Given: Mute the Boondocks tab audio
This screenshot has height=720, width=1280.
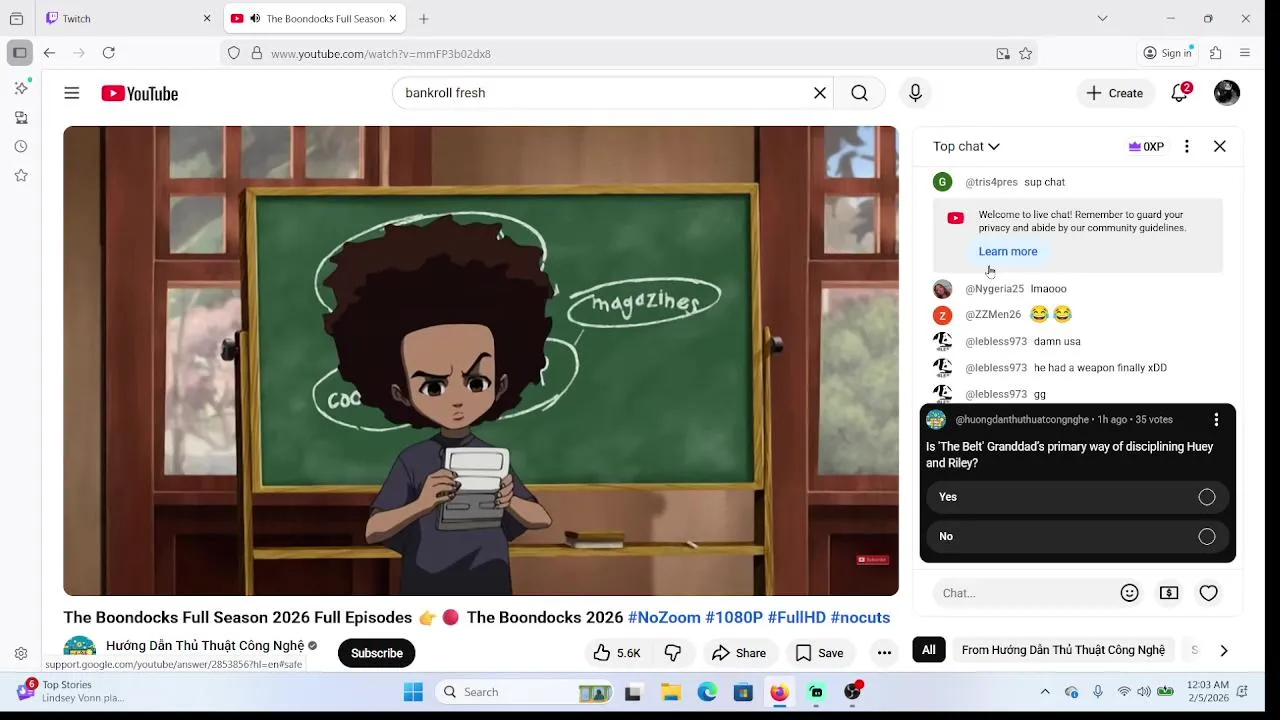Looking at the screenshot, I should (255, 19).
